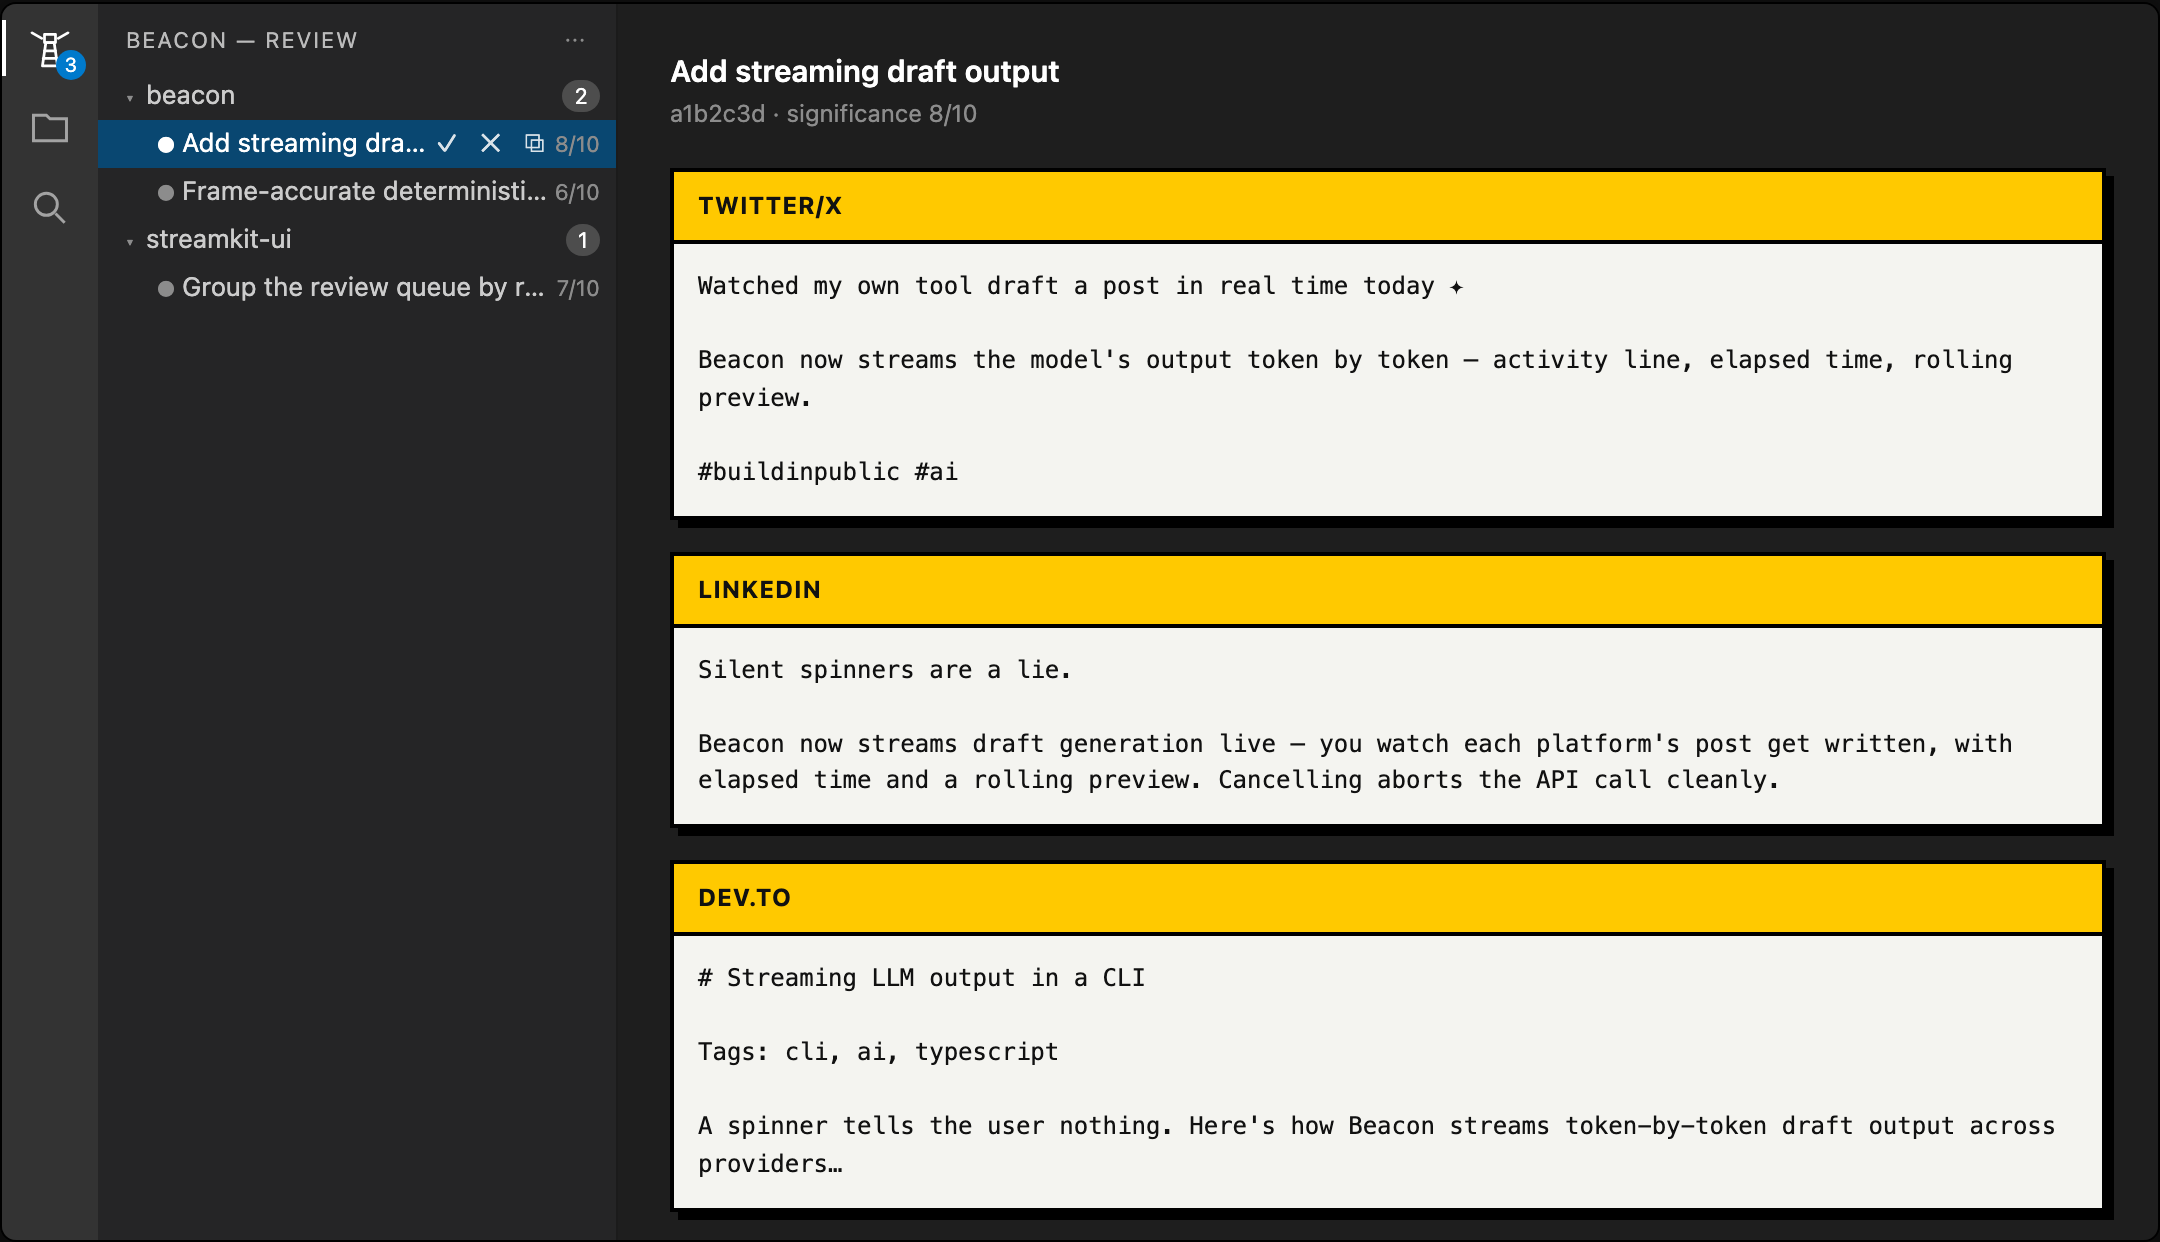Open the Search magnifier icon

pyautogui.click(x=49, y=207)
